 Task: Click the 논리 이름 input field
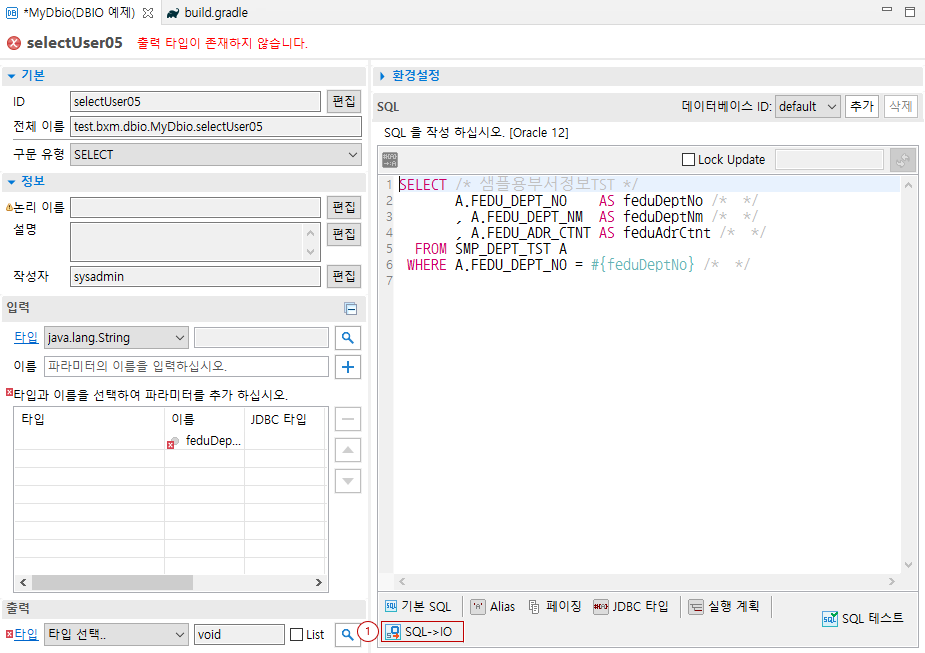[x=195, y=208]
